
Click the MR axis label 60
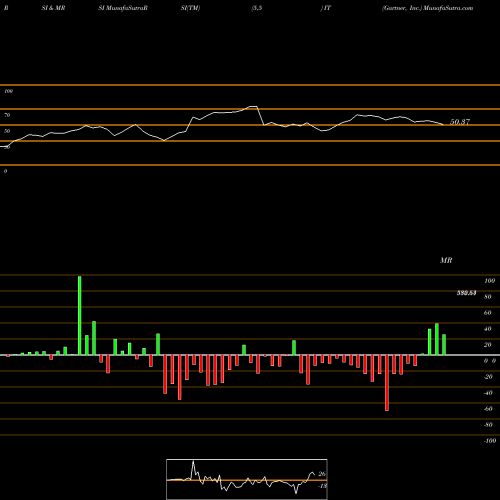(488, 313)
